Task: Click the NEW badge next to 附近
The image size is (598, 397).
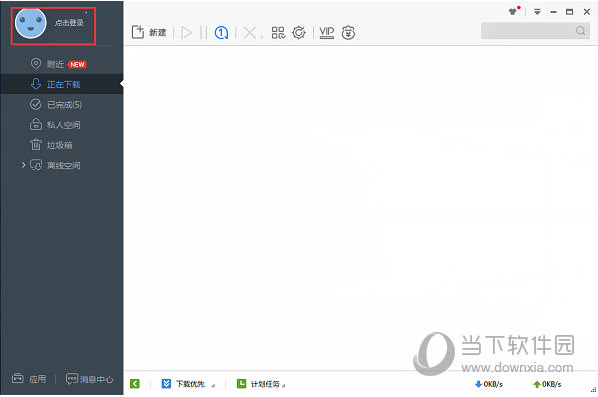Action: [x=77, y=64]
